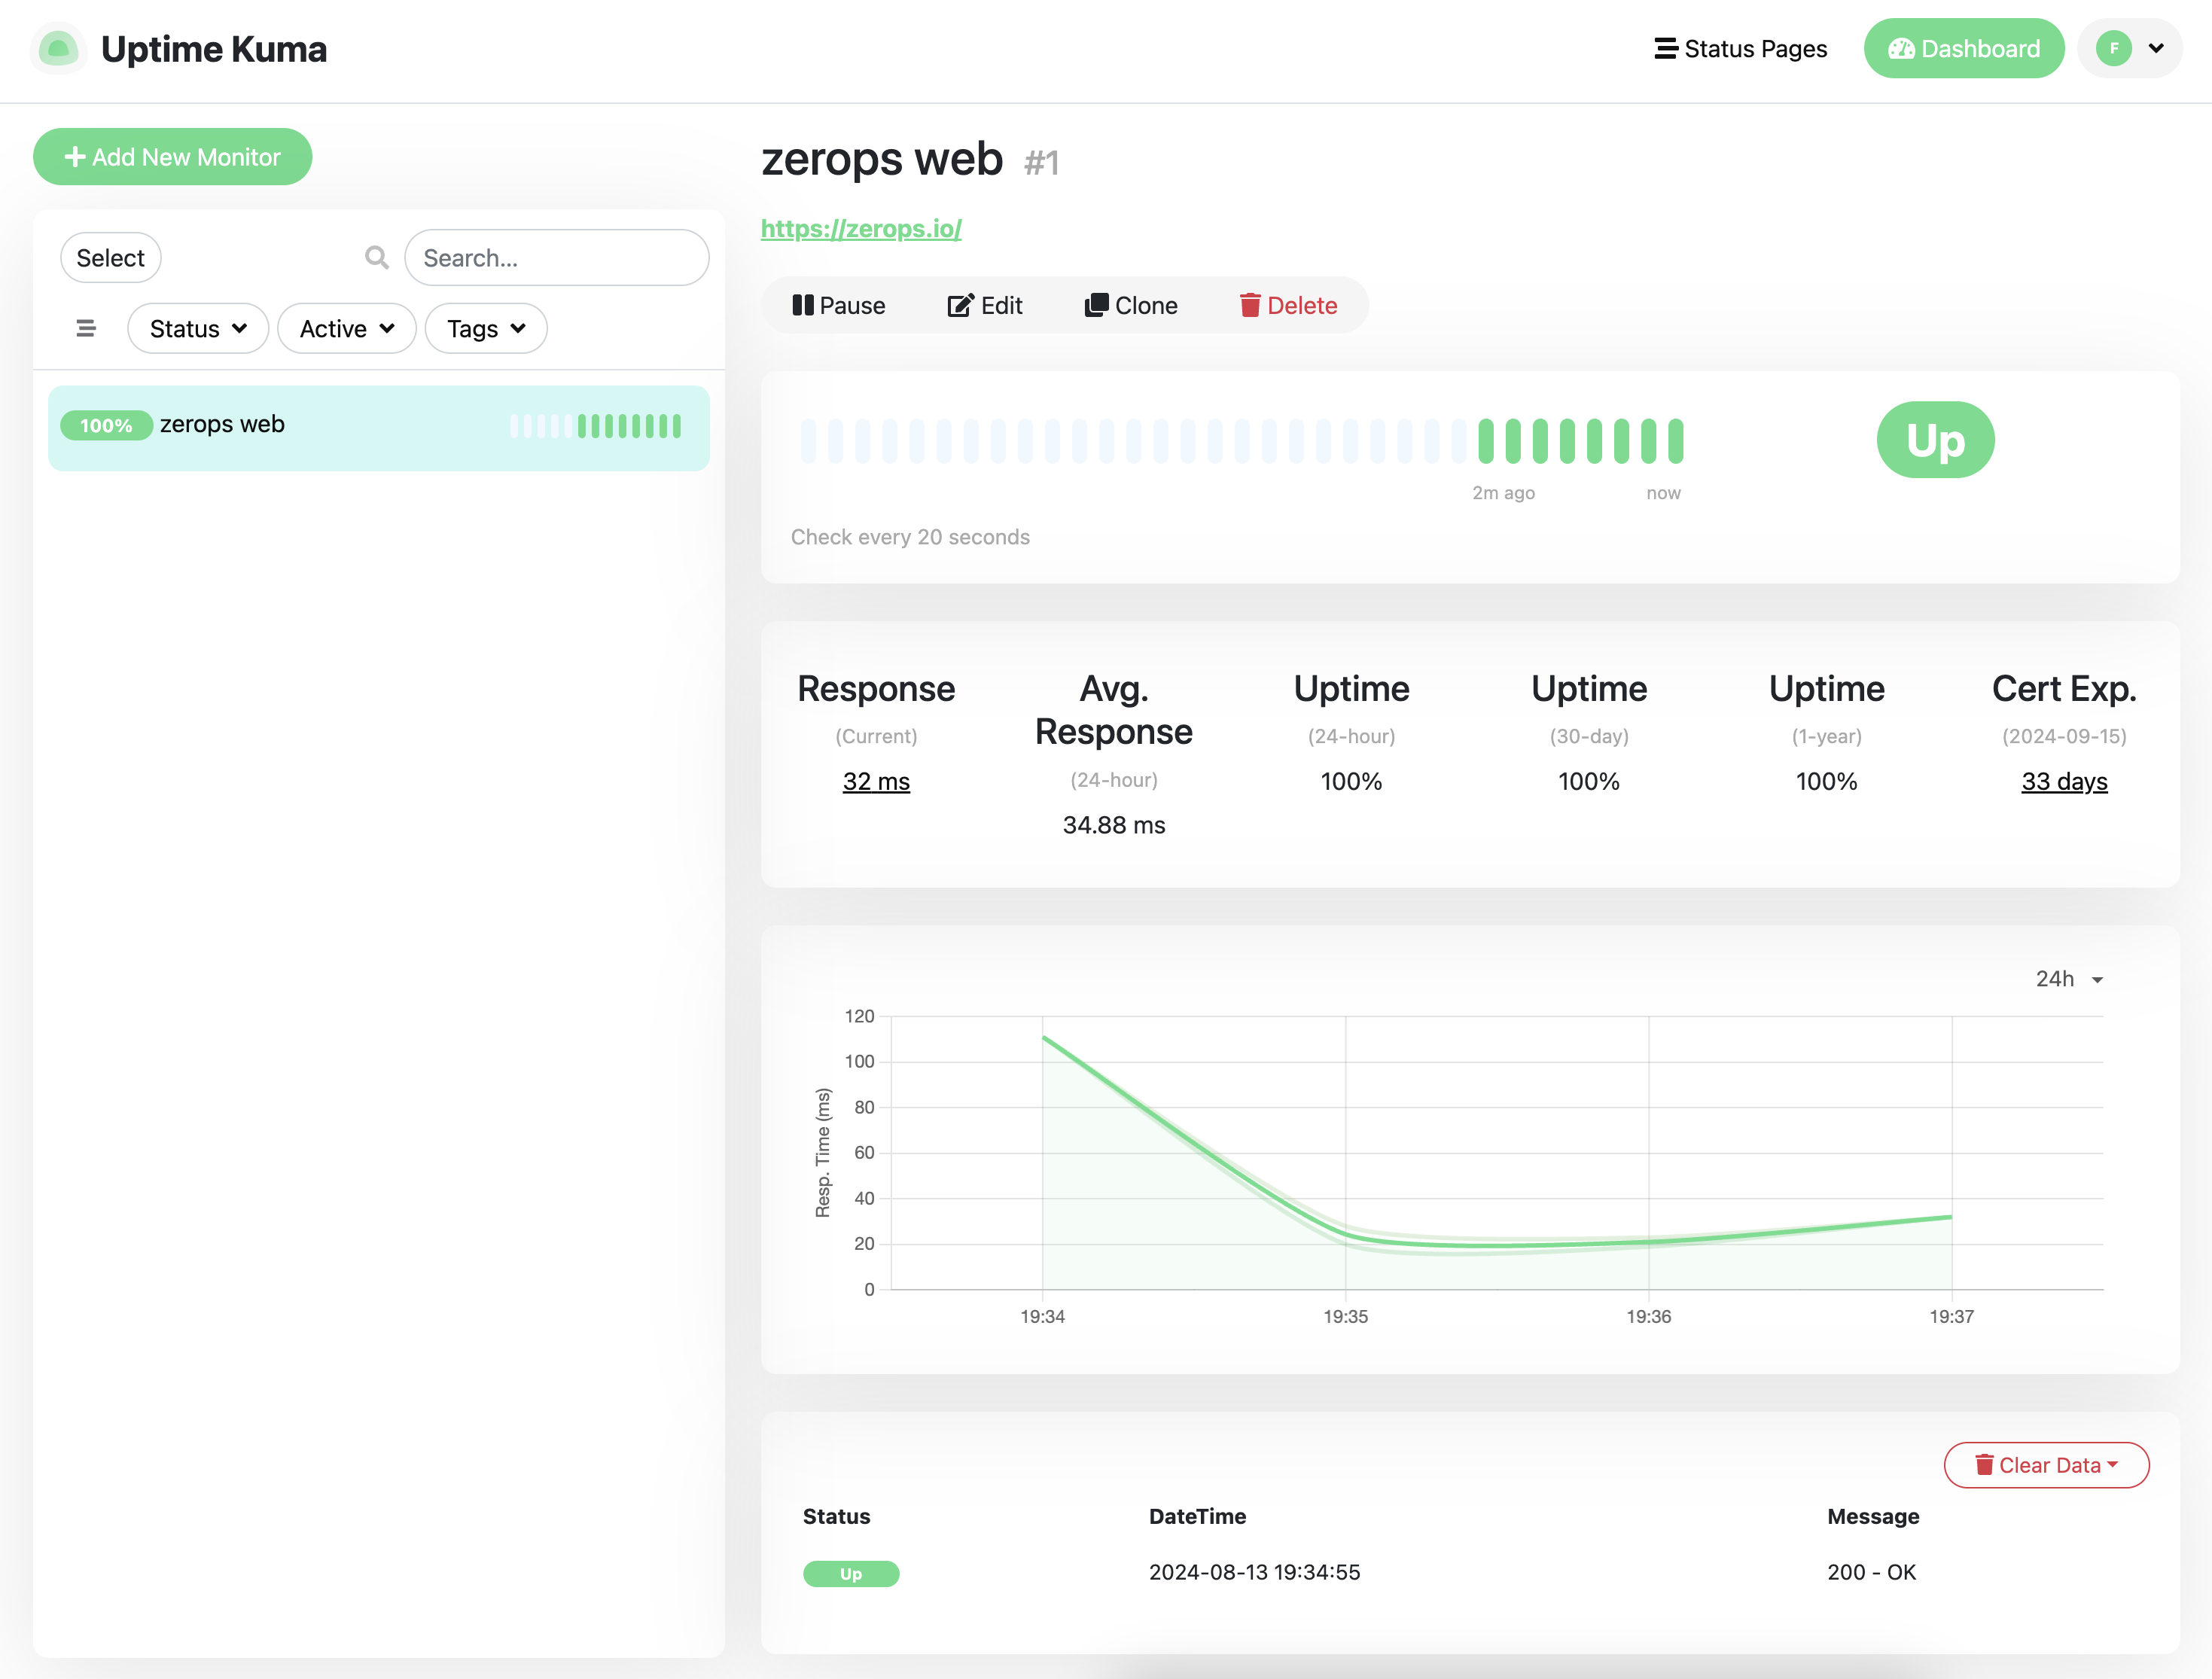
Task: Click the list layout icon in sidebar
Action: [86, 328]
